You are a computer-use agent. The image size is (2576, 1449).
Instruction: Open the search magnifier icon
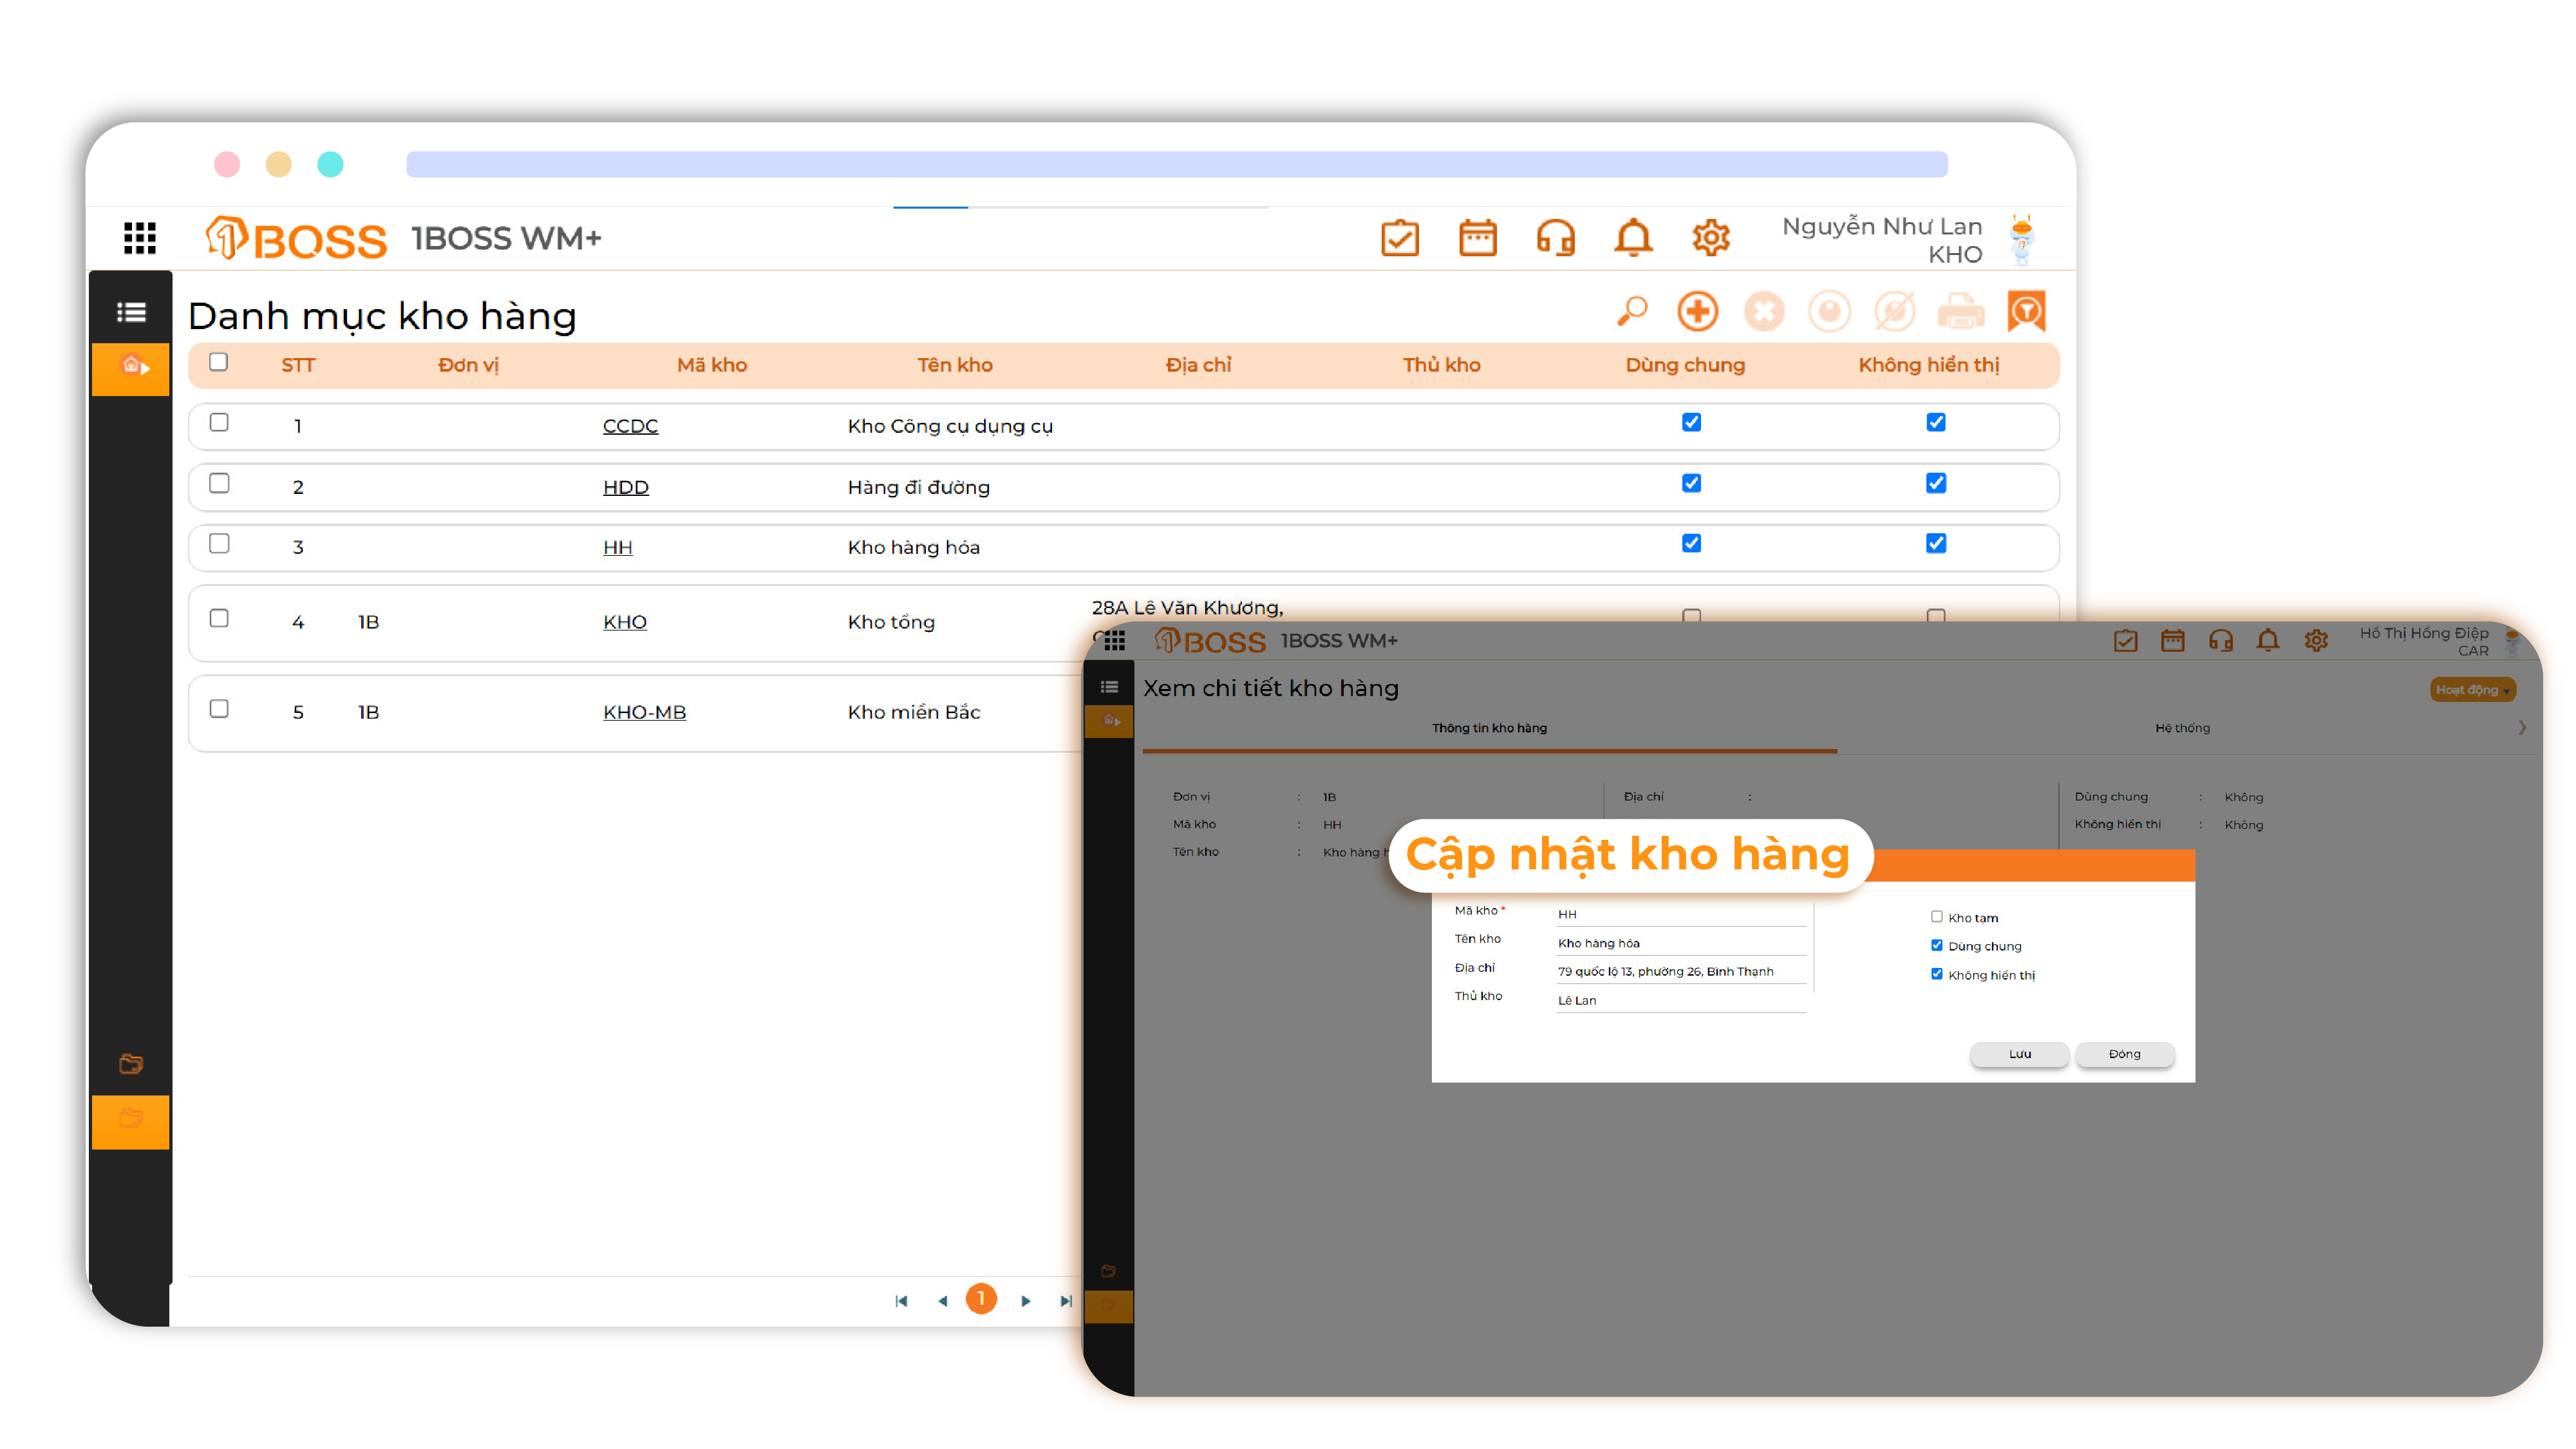[1631, 311]
